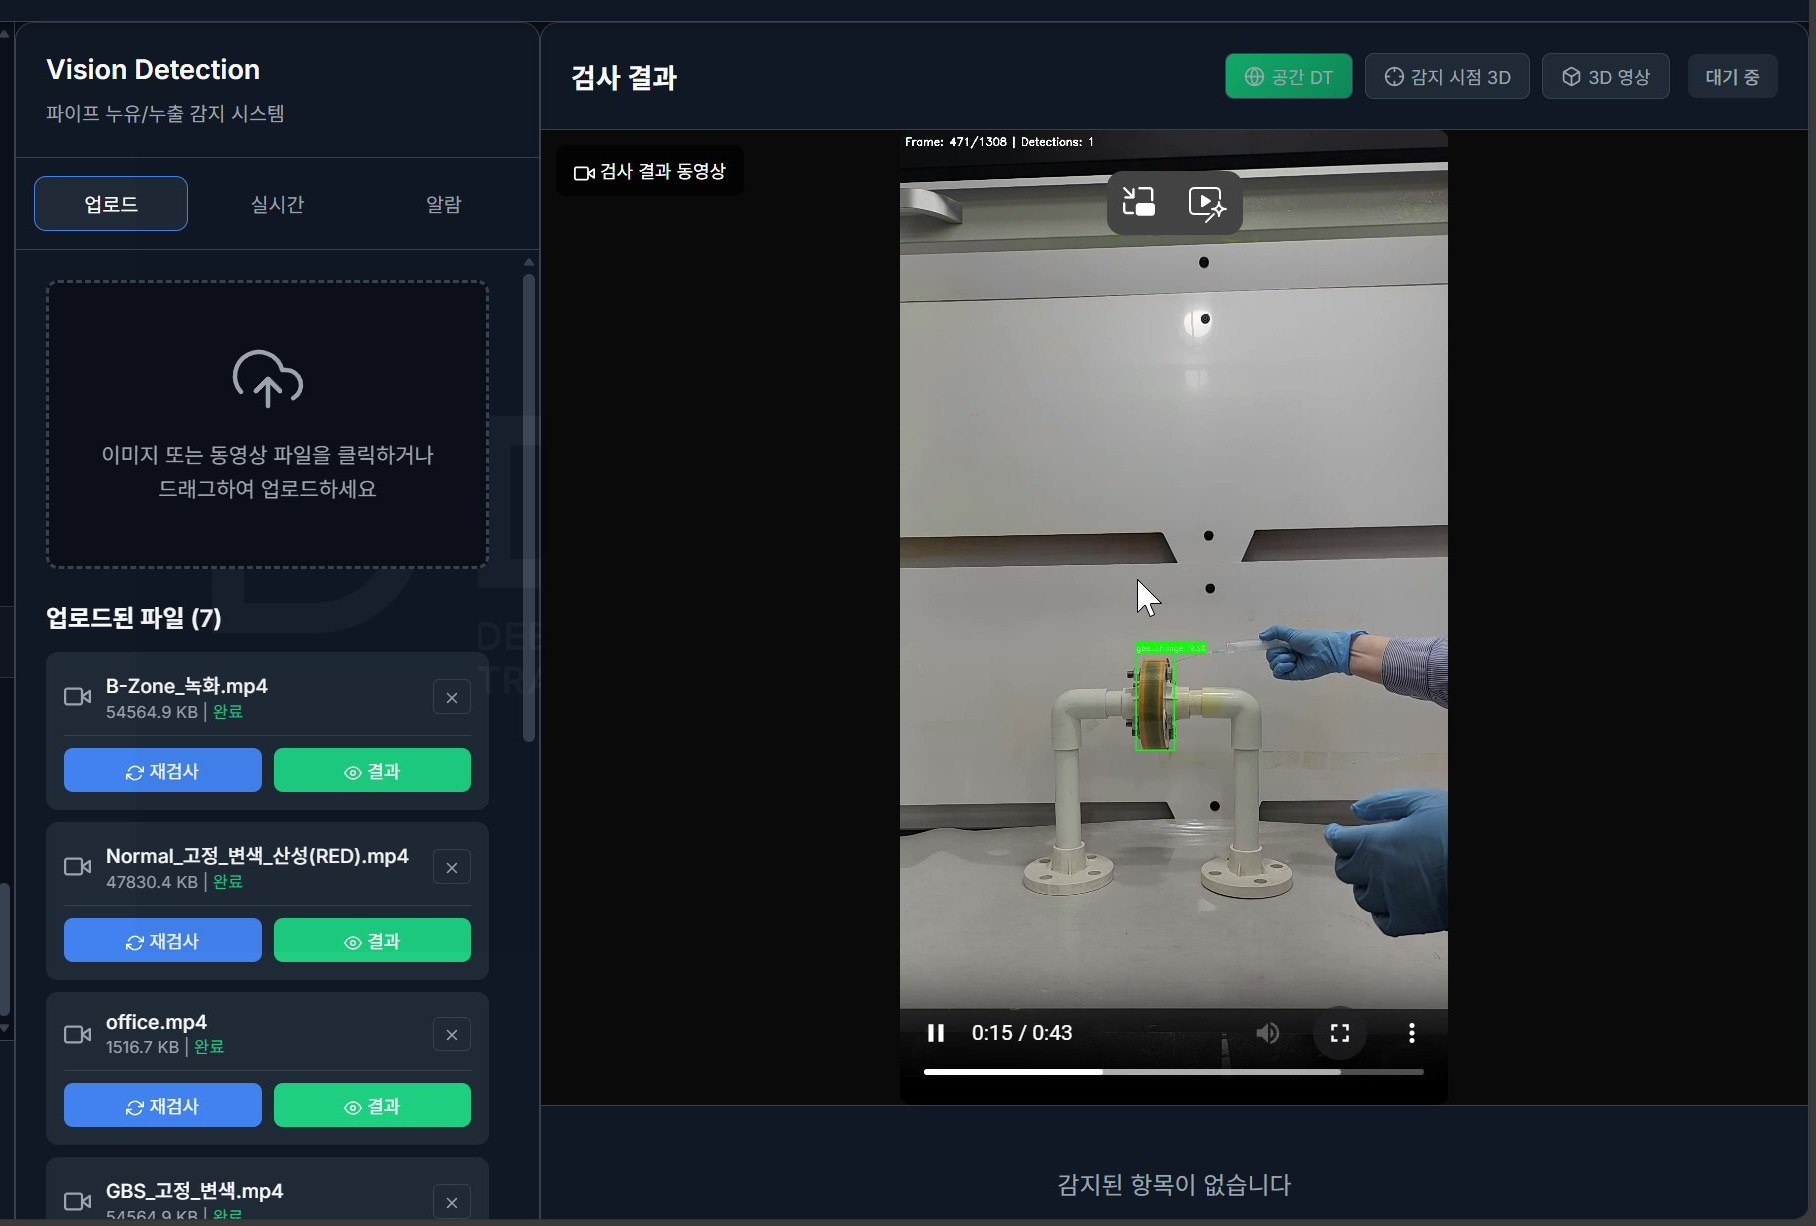Re-inspect the office.mp4 file
The image size is (1816, 1226).
point(163,1106)
